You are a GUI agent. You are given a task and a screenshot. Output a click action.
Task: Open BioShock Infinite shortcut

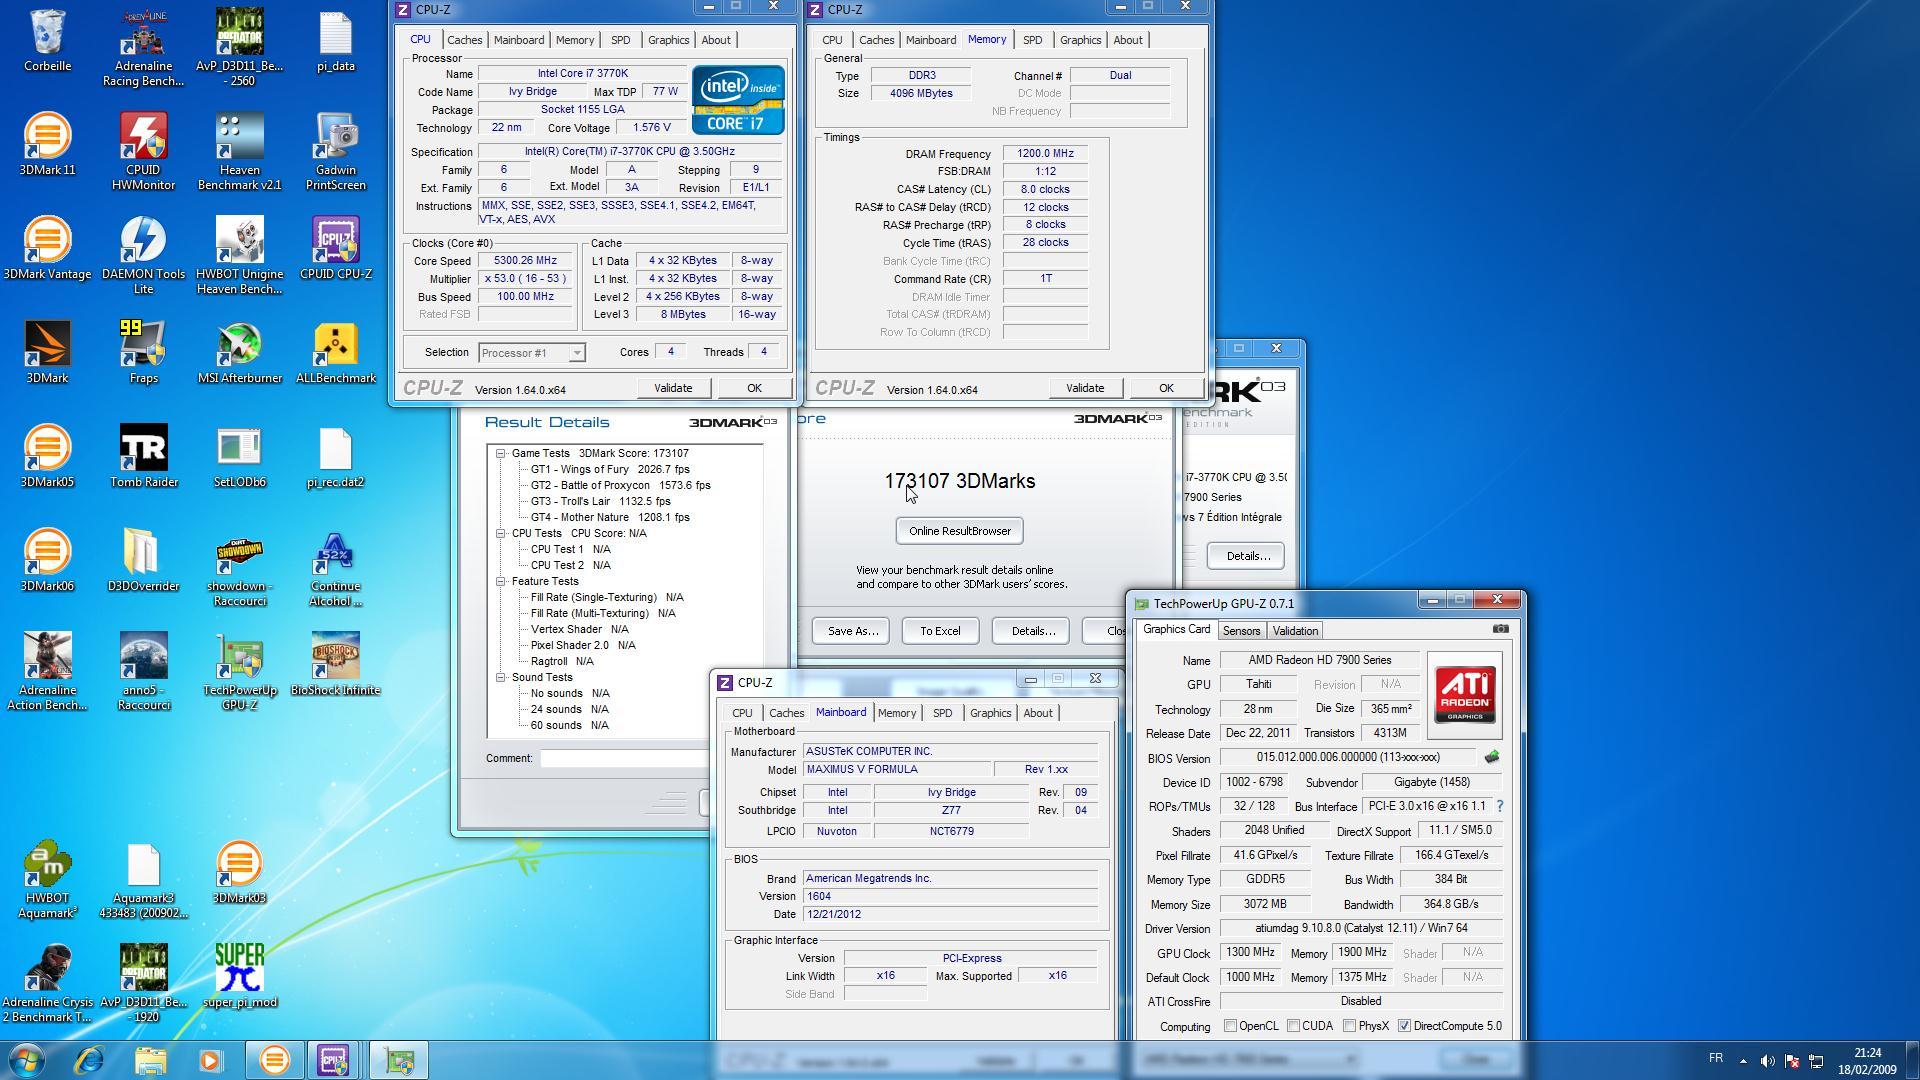tap(335, 664)
